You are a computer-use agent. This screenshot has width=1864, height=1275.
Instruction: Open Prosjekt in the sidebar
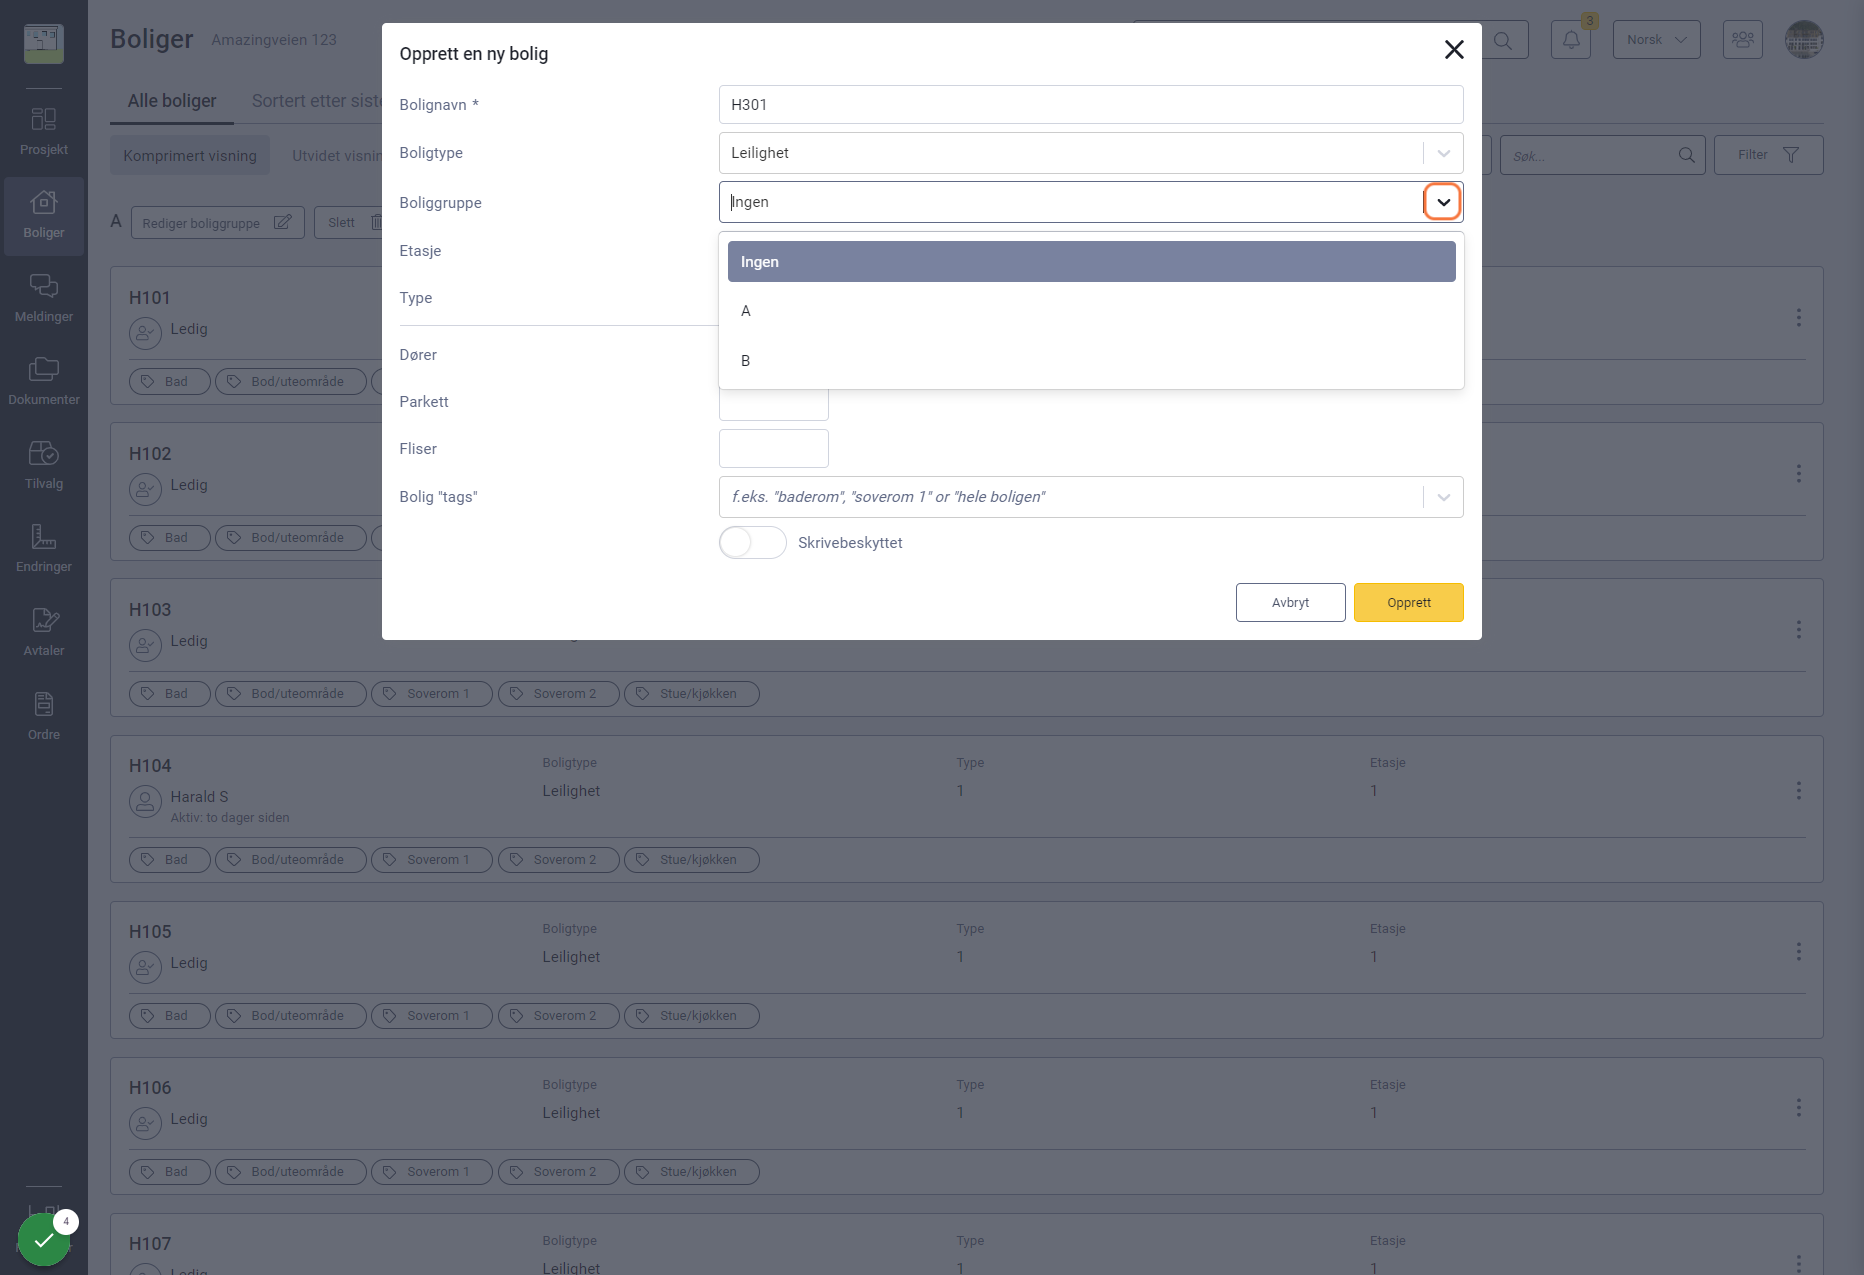[x=44, y=132]
